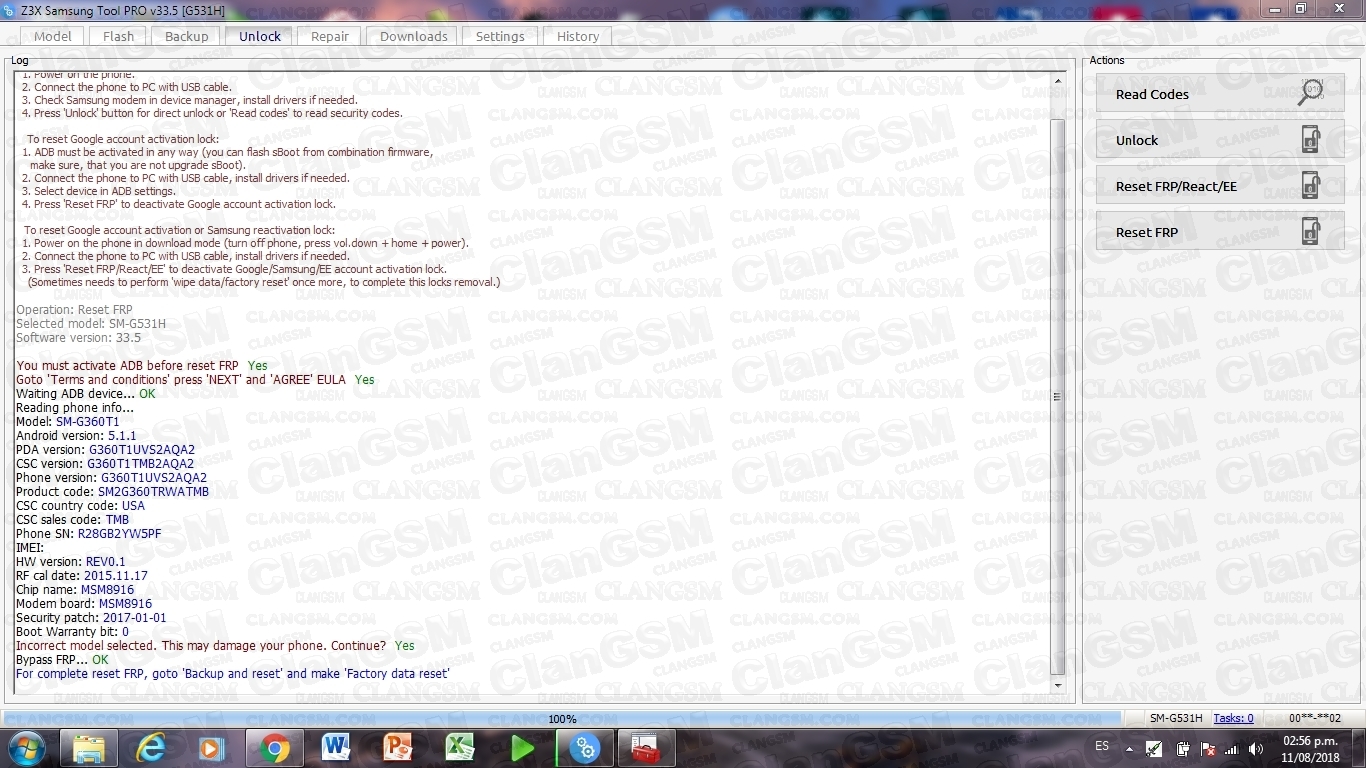Click the Phone SN R28GB2YW5PF line
The width and height of the screenshot is (1366, 768).
tap(88, 534)
